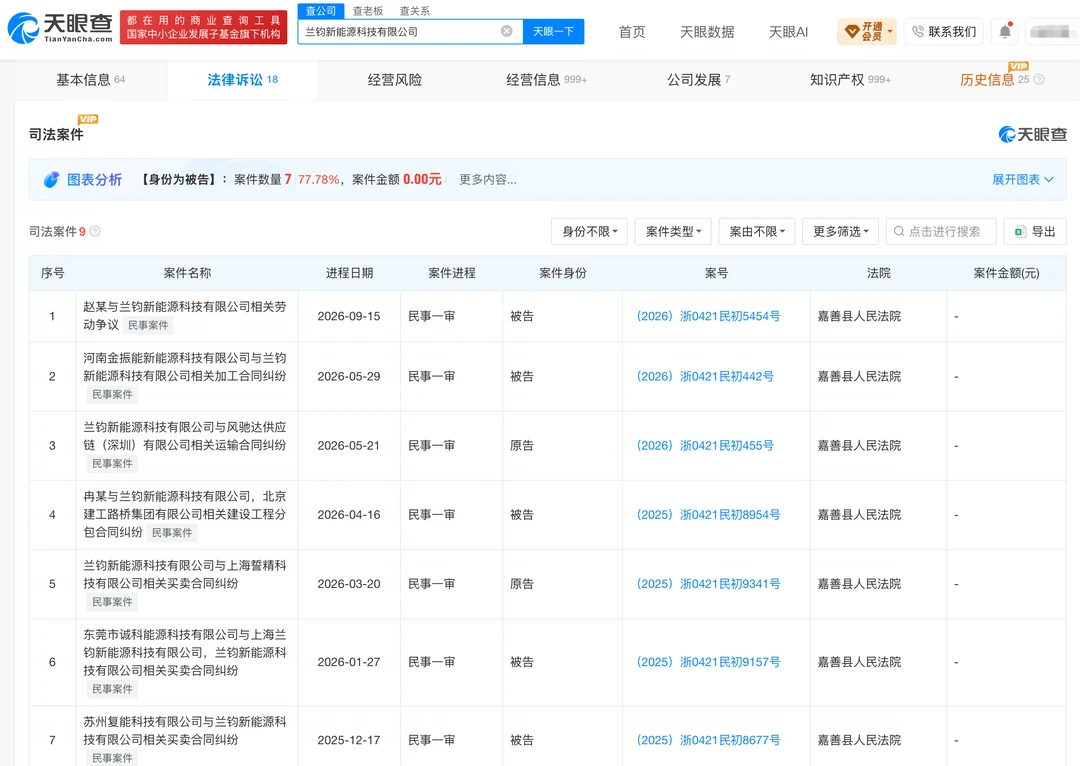The width and height of the screenshot is (1080, 766).
Task: Open the 案由不限 dropdown filter
Action: point(756,231)
